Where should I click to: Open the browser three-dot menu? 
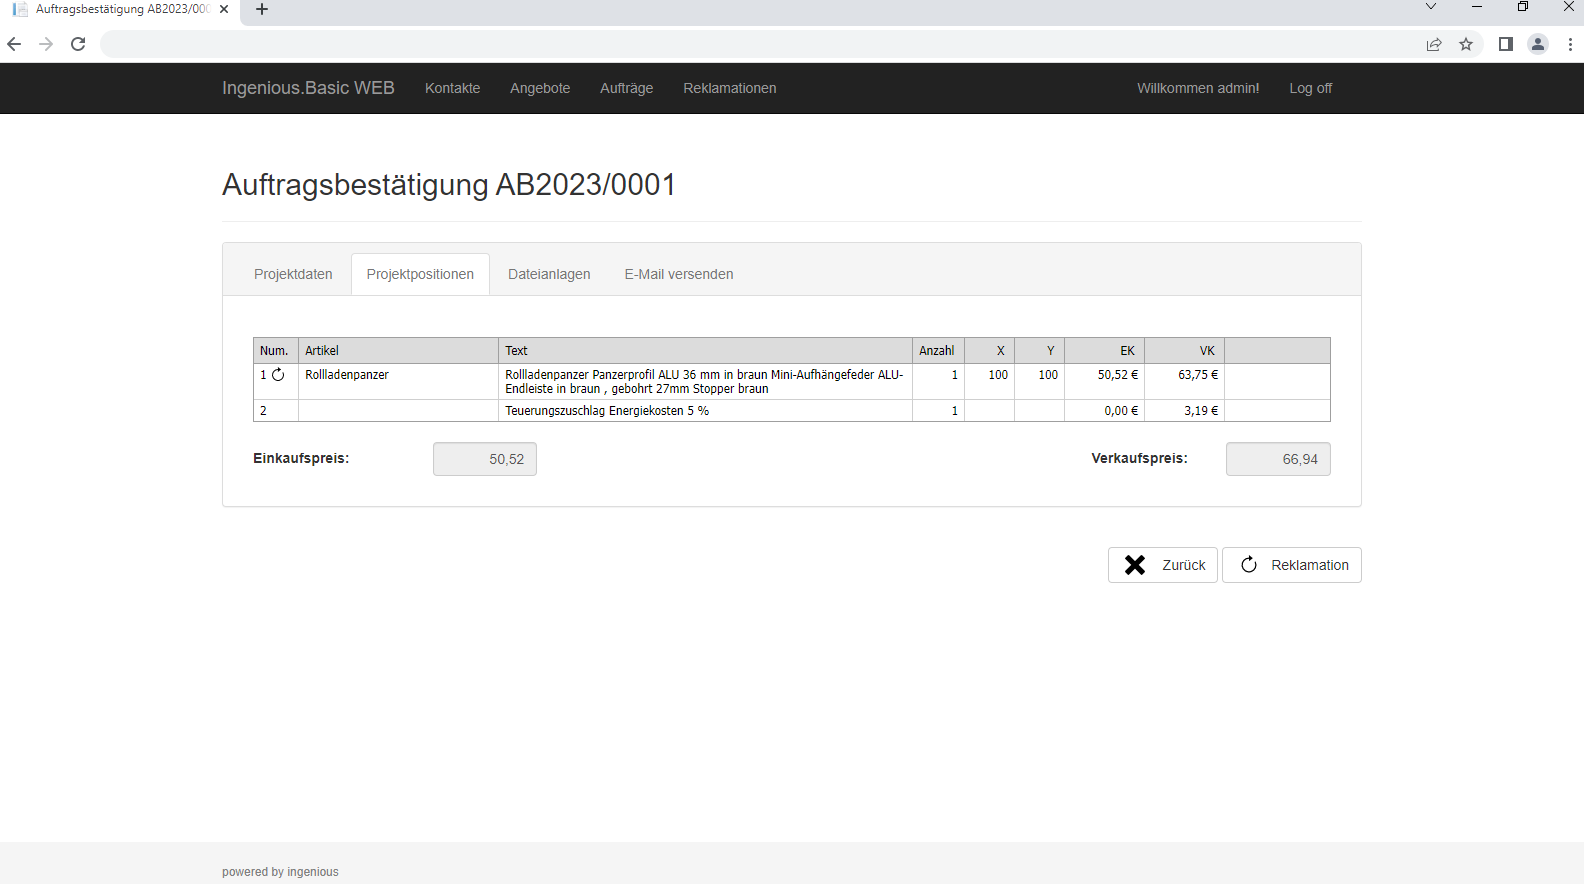[1570, 44]
